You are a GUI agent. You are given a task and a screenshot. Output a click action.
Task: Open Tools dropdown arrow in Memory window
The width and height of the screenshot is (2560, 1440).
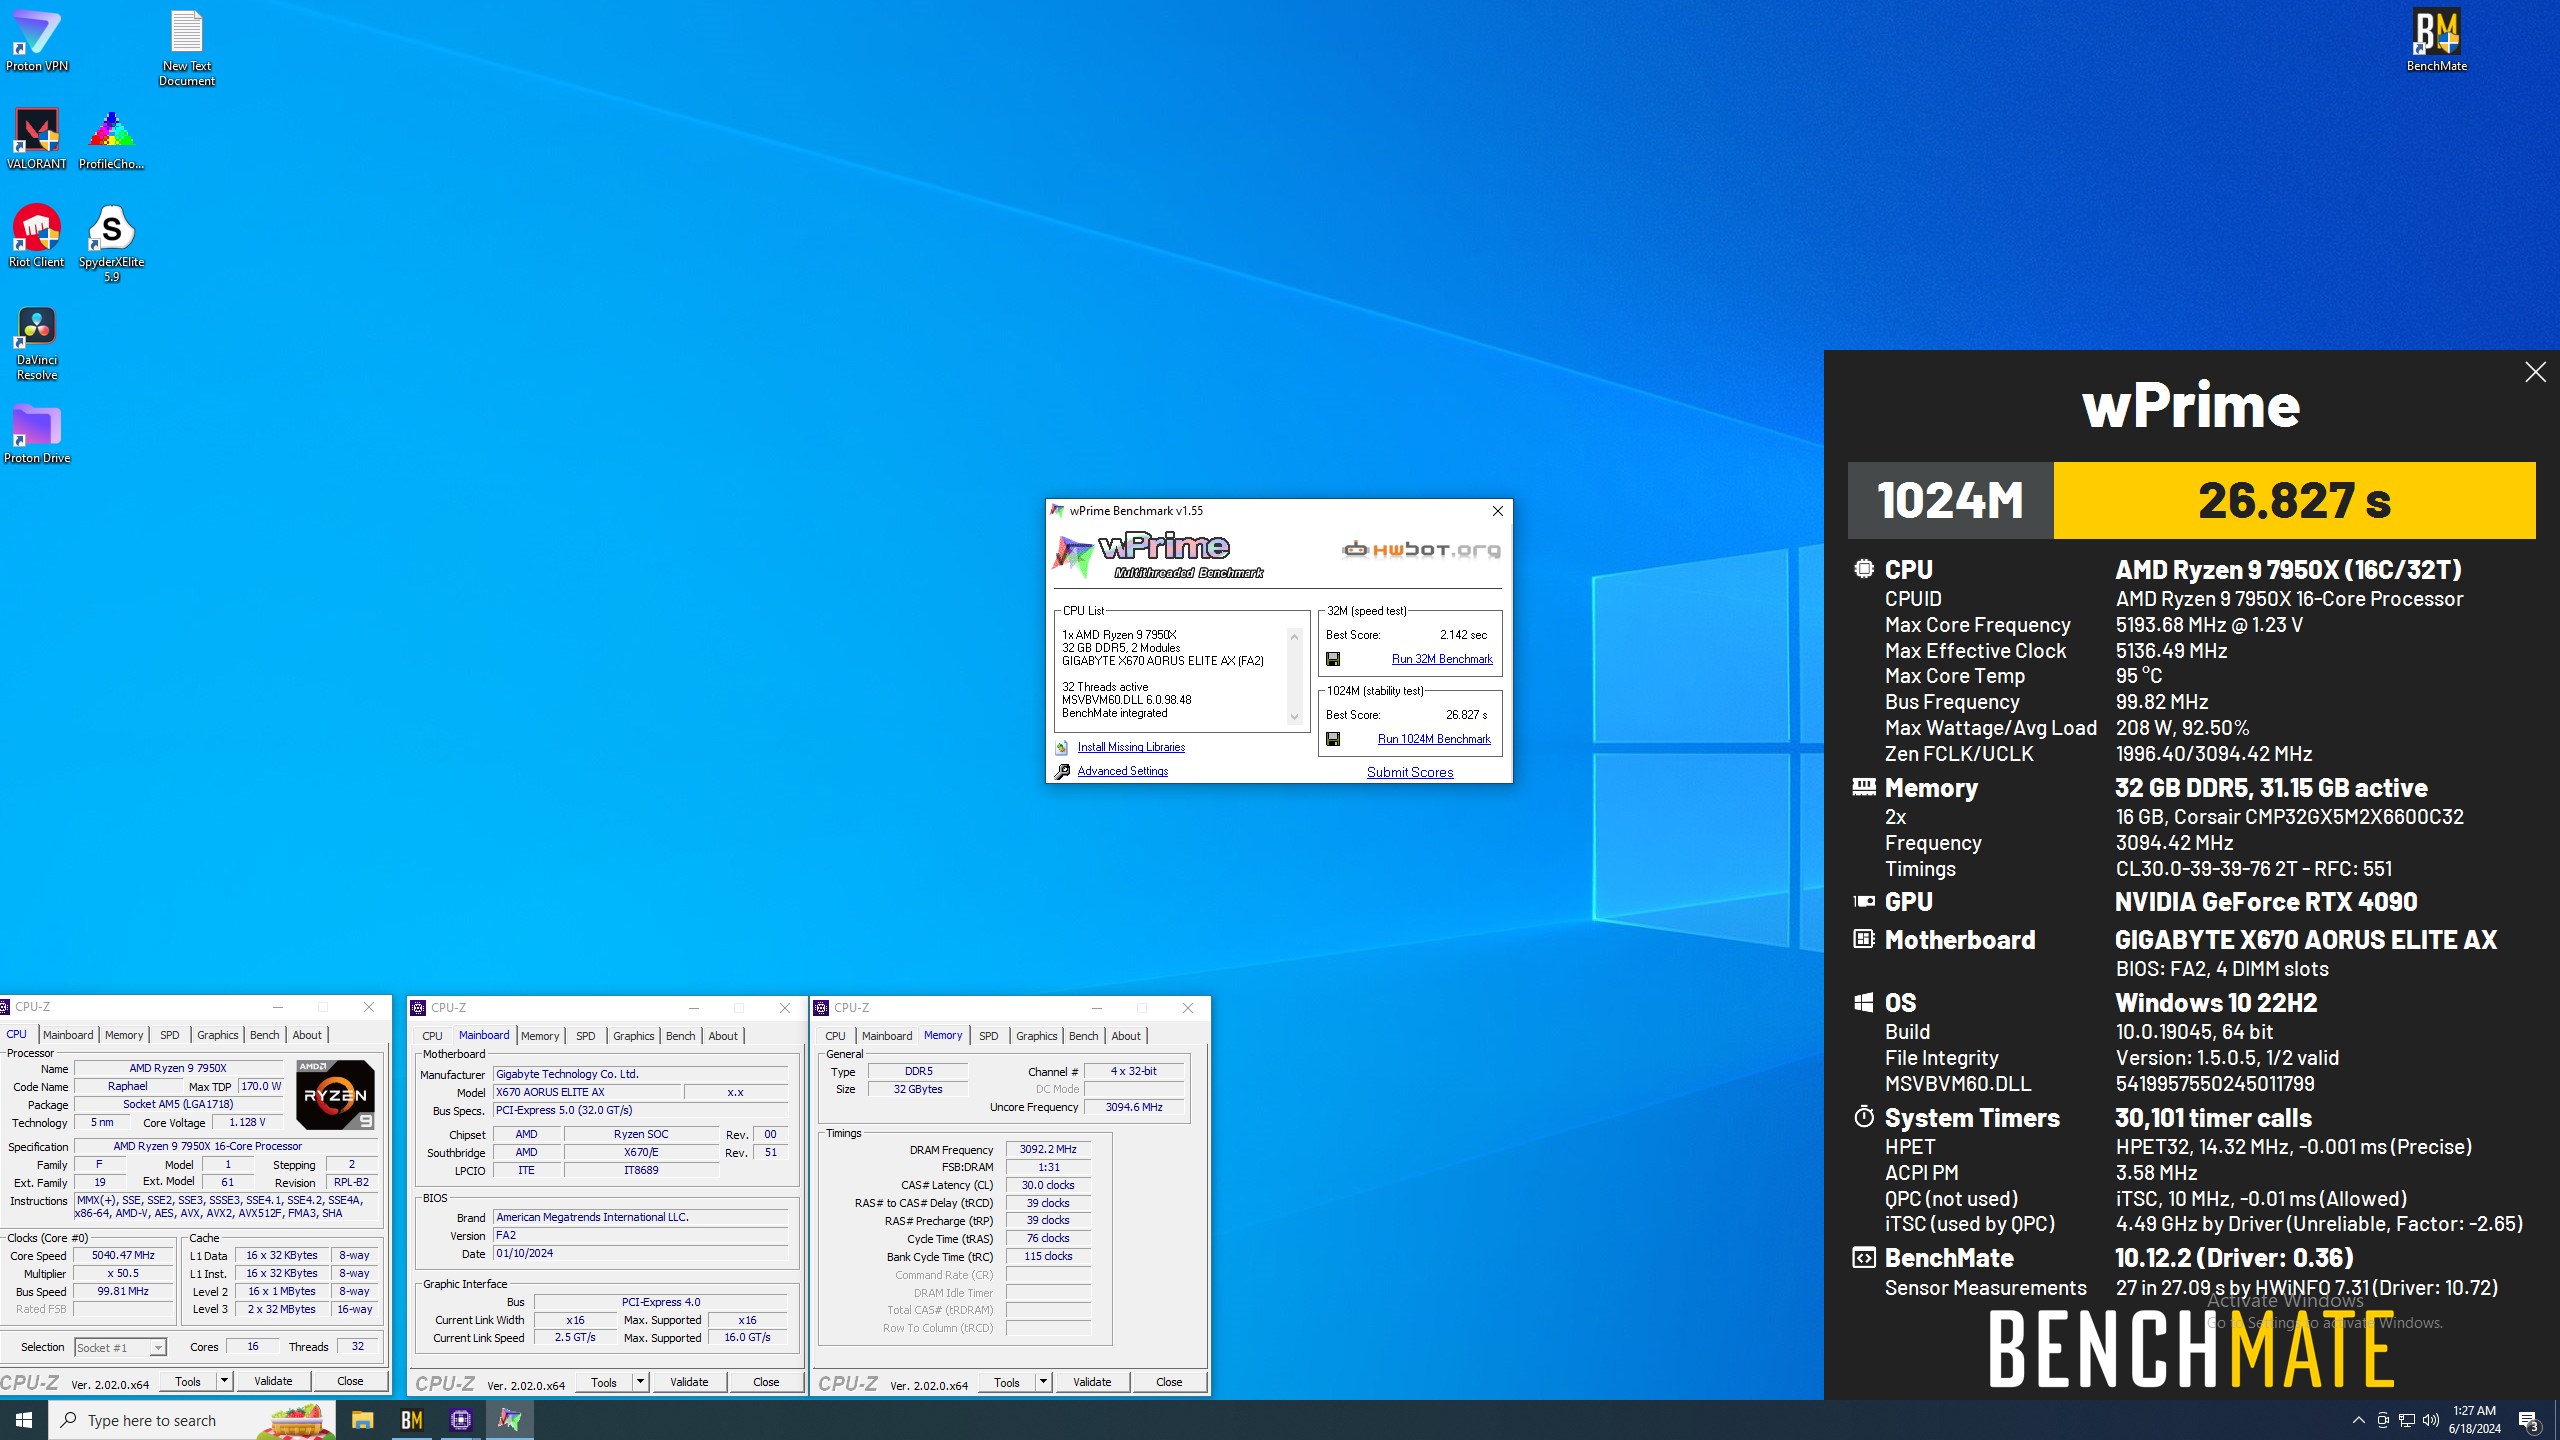click(1043, 1382)
